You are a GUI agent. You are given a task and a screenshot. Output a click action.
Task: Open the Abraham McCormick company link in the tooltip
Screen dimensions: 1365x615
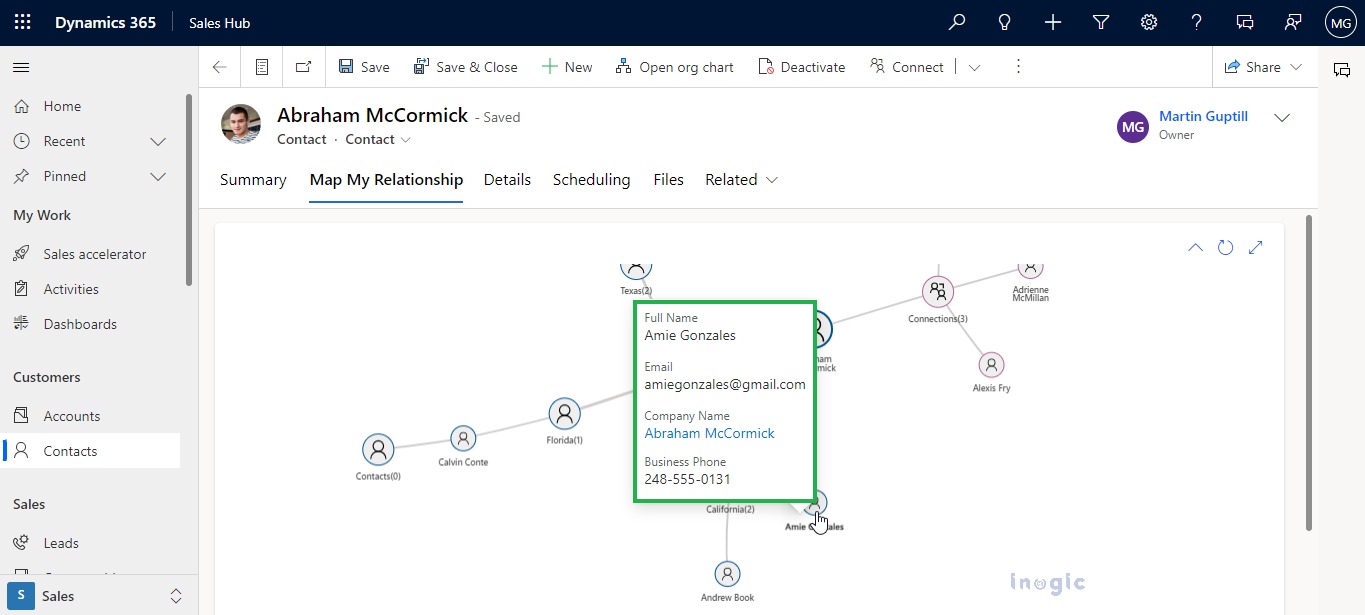pyautogui.click(x=709, y=432)
